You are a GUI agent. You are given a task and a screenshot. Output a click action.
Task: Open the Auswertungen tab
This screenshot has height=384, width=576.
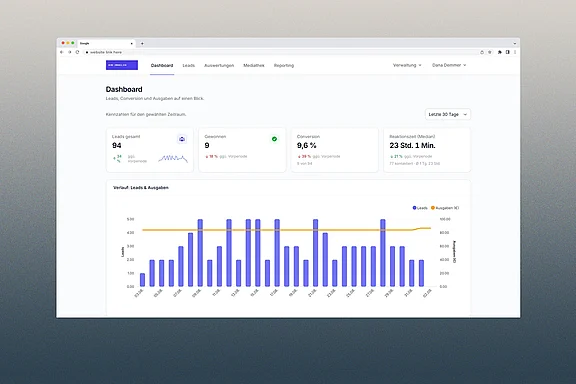point(219,65)
